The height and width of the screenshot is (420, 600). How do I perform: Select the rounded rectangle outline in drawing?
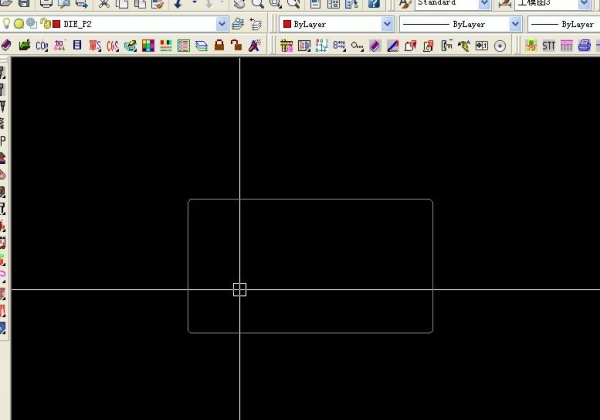pyautogui.click(x=310, y=199)
